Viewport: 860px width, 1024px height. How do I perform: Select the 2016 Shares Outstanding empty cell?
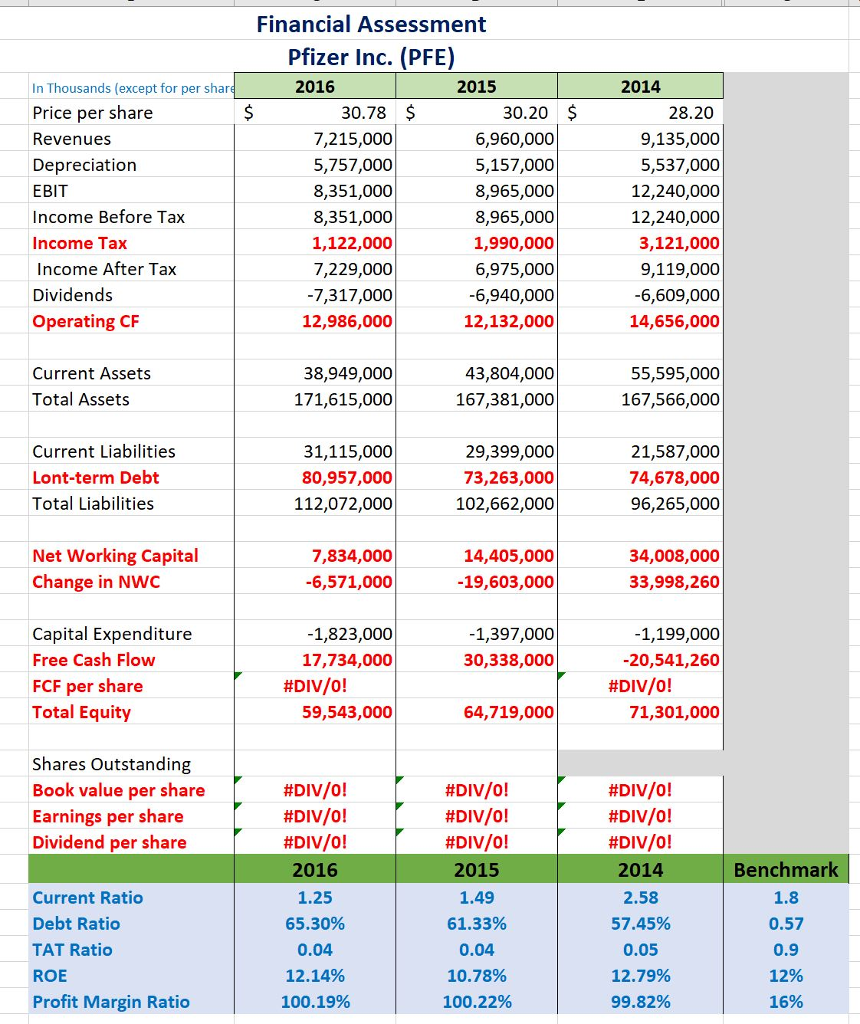point(315,764)
